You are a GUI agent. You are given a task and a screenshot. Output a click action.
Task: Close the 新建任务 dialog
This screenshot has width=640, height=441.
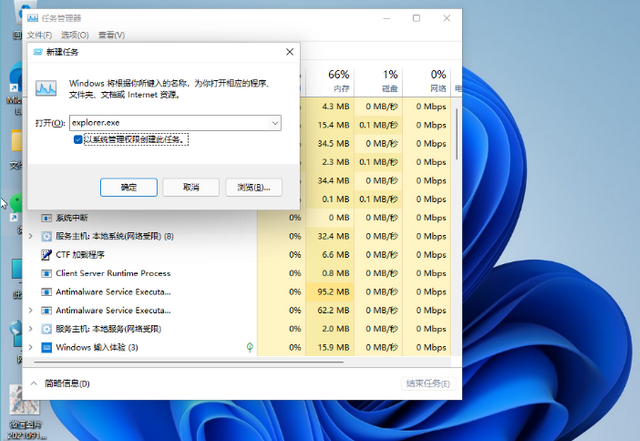point(290,52)
